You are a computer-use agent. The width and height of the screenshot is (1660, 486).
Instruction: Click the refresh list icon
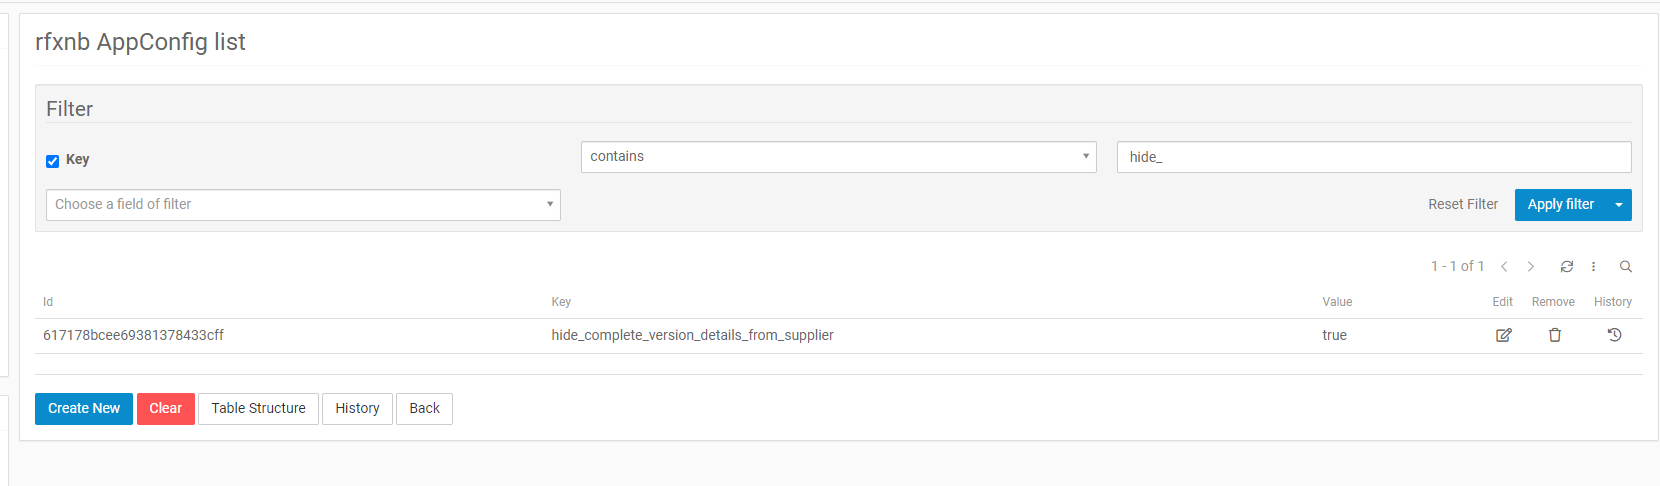[1567, 266]
